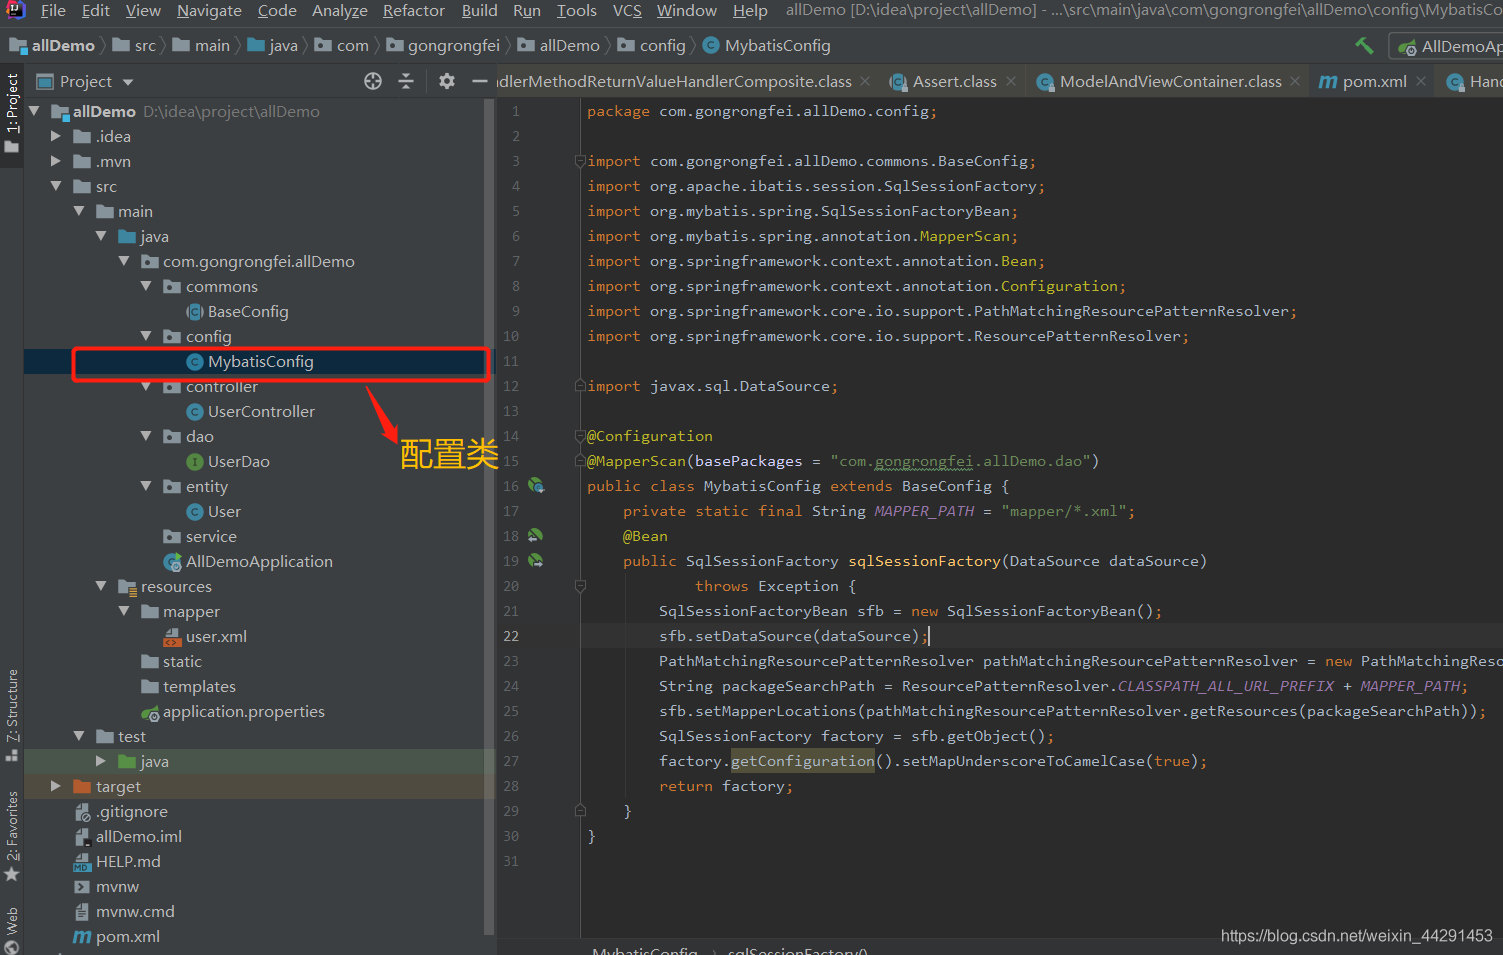The image size is (1503, 955).
Task: Switch to ModelAndViewContainer.class tab
Action: (x=1168, y=81)
